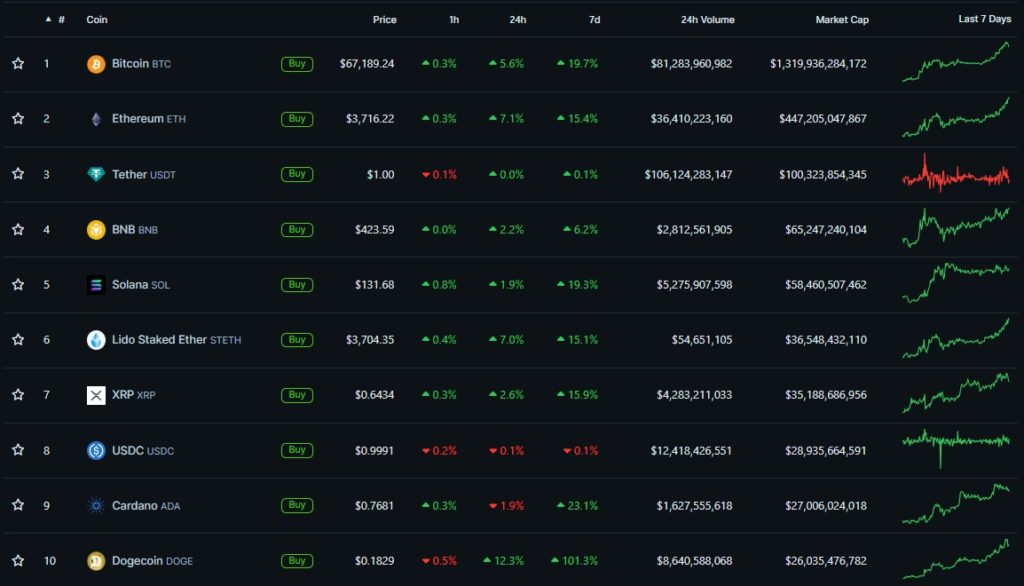1024x586 pixels.
Task: Select the Bitcoin BTC logo
Action: (x=96, y=63)
